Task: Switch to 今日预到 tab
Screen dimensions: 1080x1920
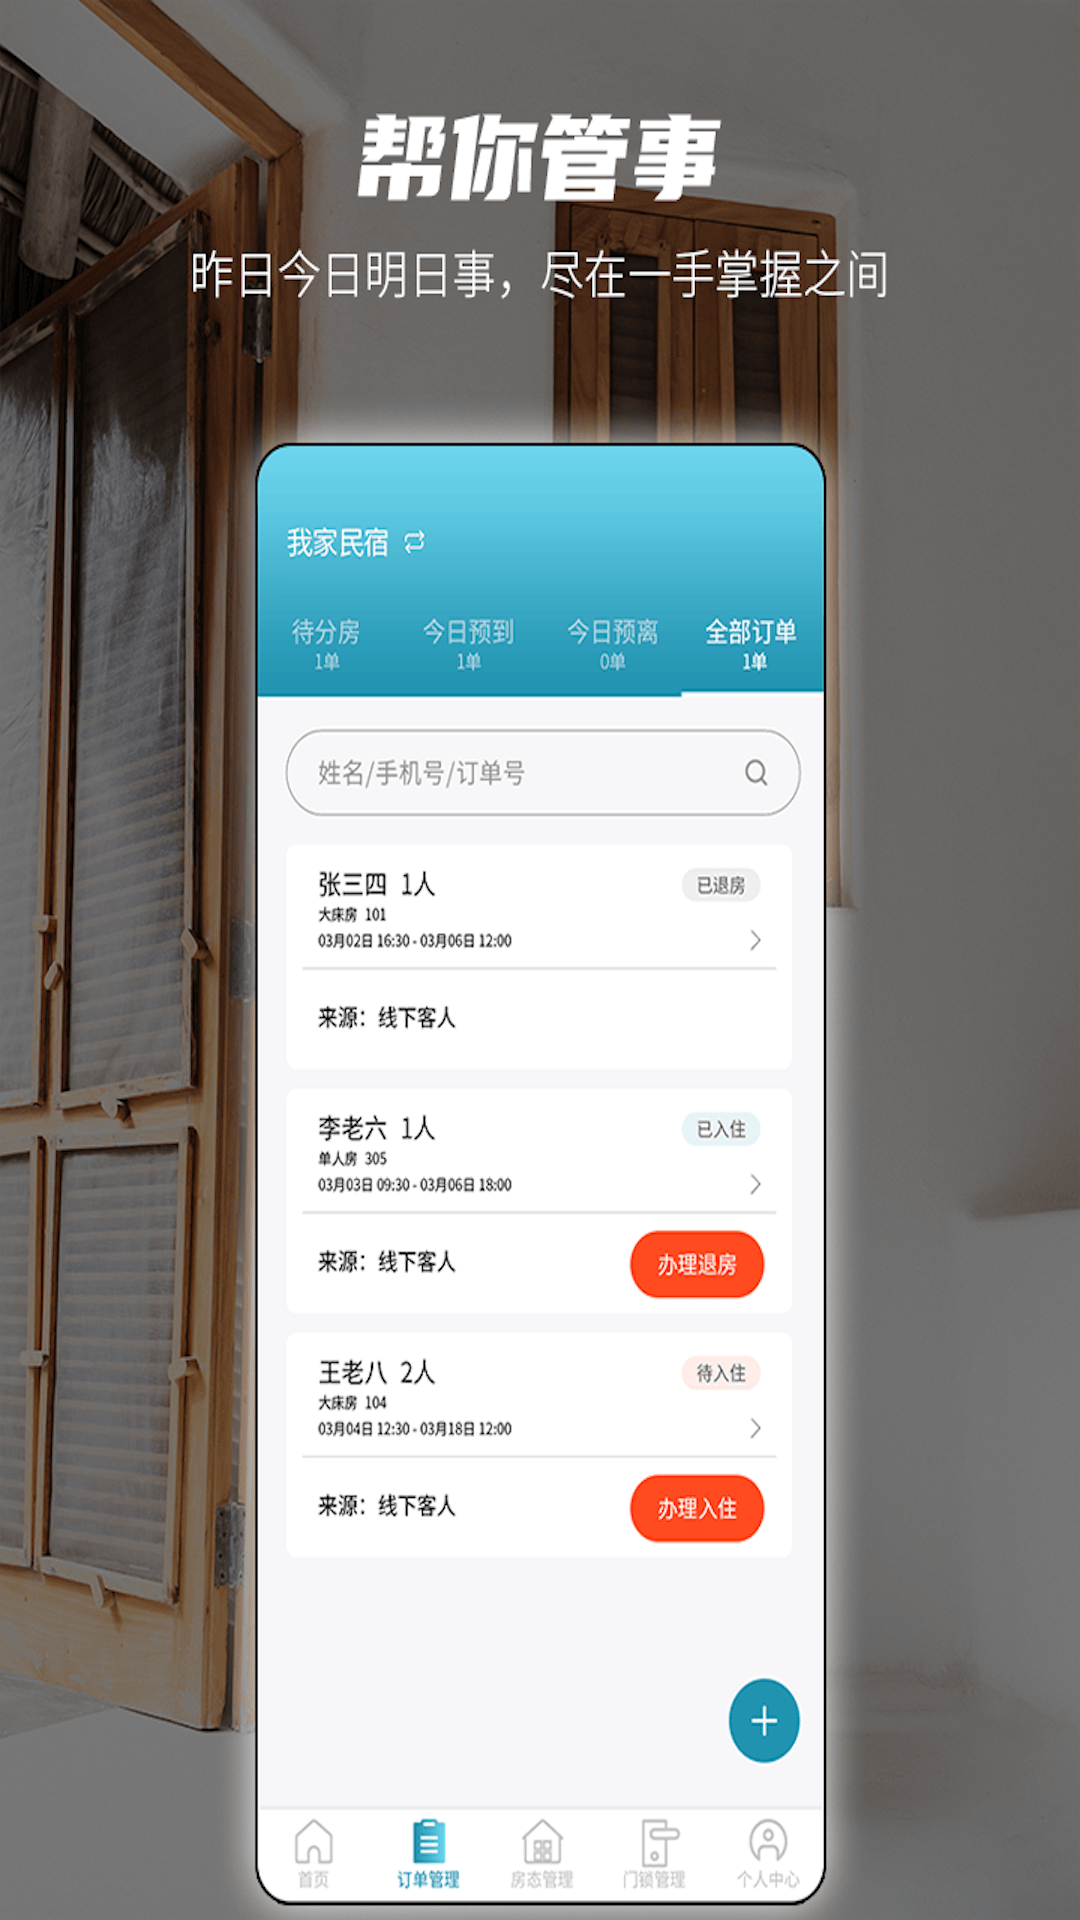Action: click(468, 644)
